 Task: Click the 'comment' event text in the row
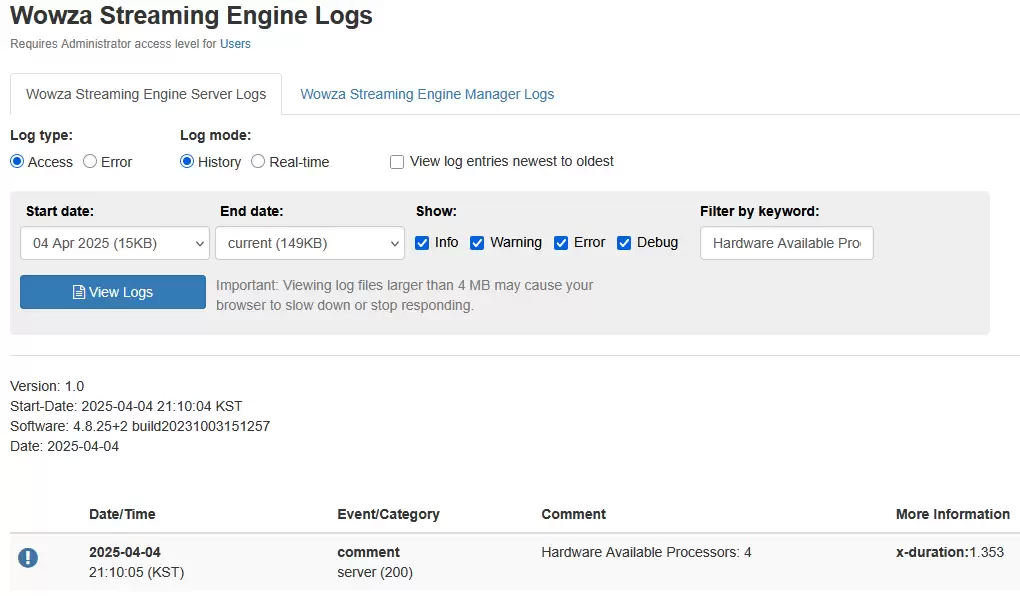368,552
